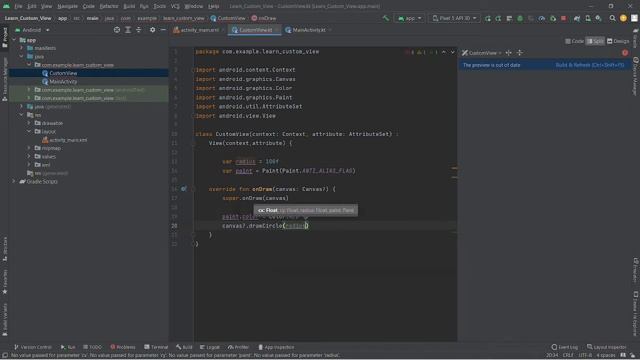Click the Stop red square icon
The width and height of the screenshot is (640, 360).
[x=564, y=18]
